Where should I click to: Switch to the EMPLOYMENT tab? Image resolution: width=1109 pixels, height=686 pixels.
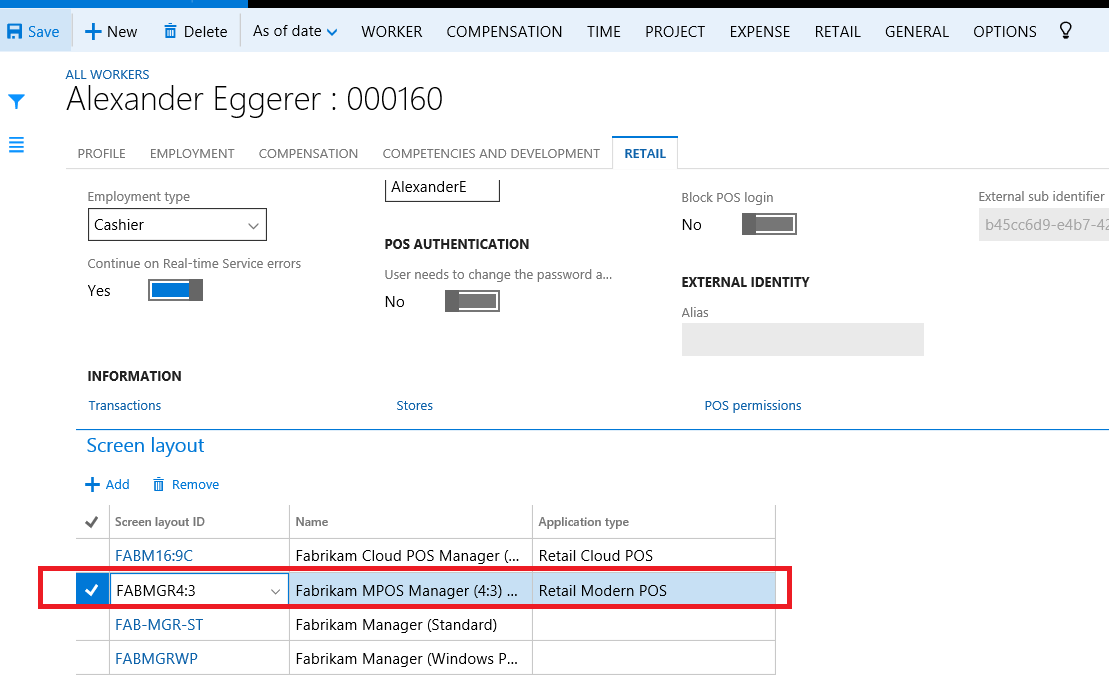[192, 153]
